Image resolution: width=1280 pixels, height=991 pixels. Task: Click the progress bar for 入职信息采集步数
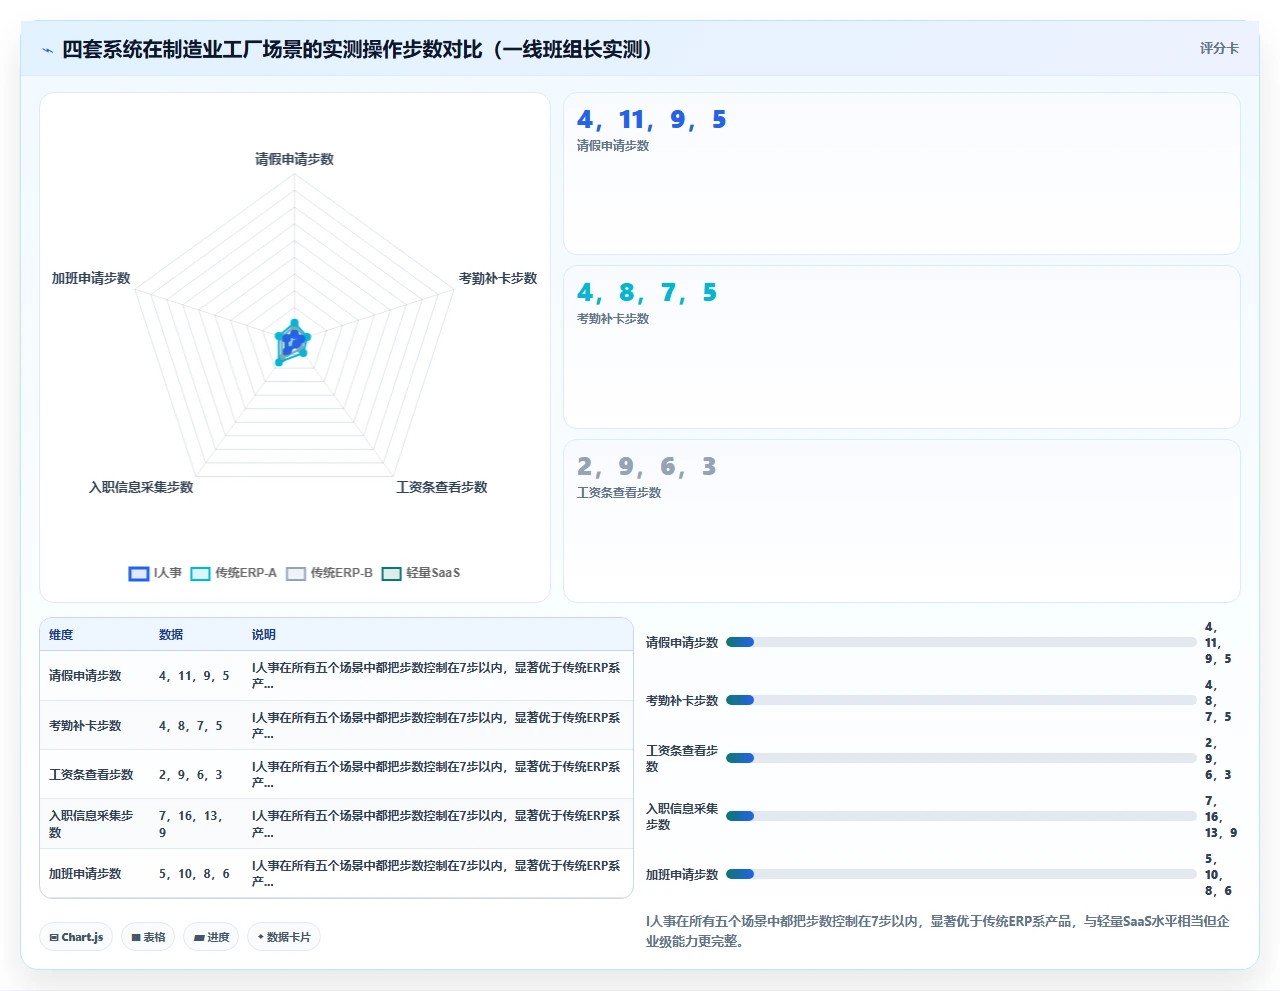tap(961, 816)
